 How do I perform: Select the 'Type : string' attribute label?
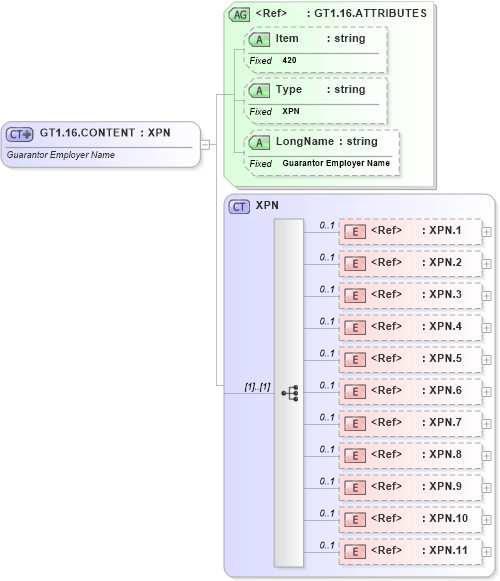(320, 89)
